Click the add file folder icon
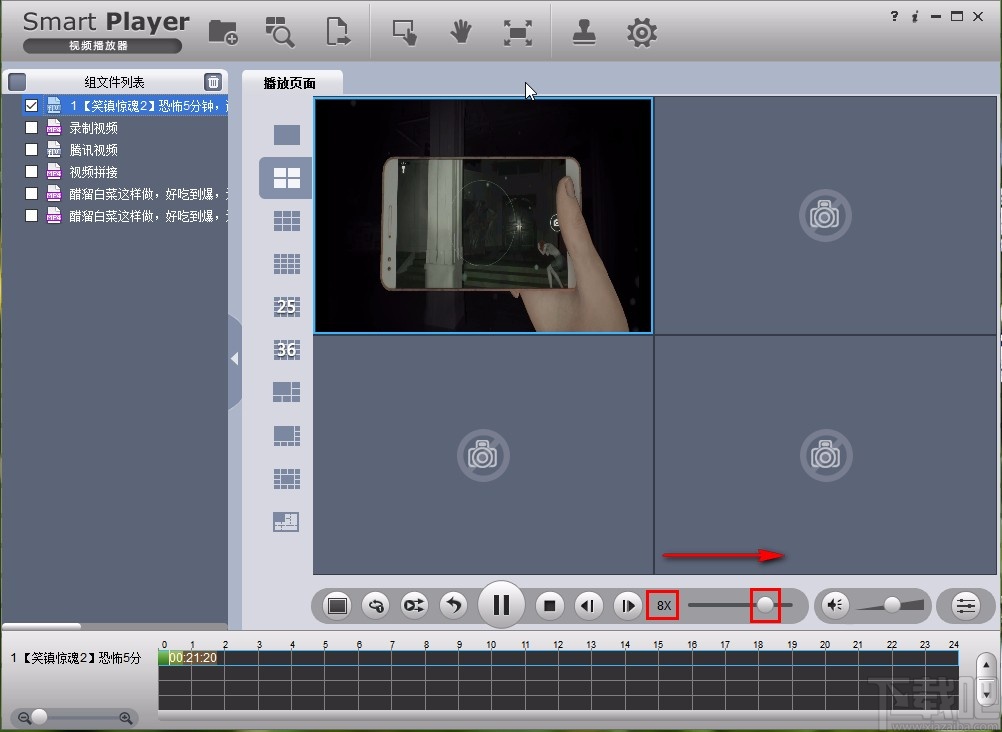Viewport: 1002px width, 732px height. coord(223,32)
